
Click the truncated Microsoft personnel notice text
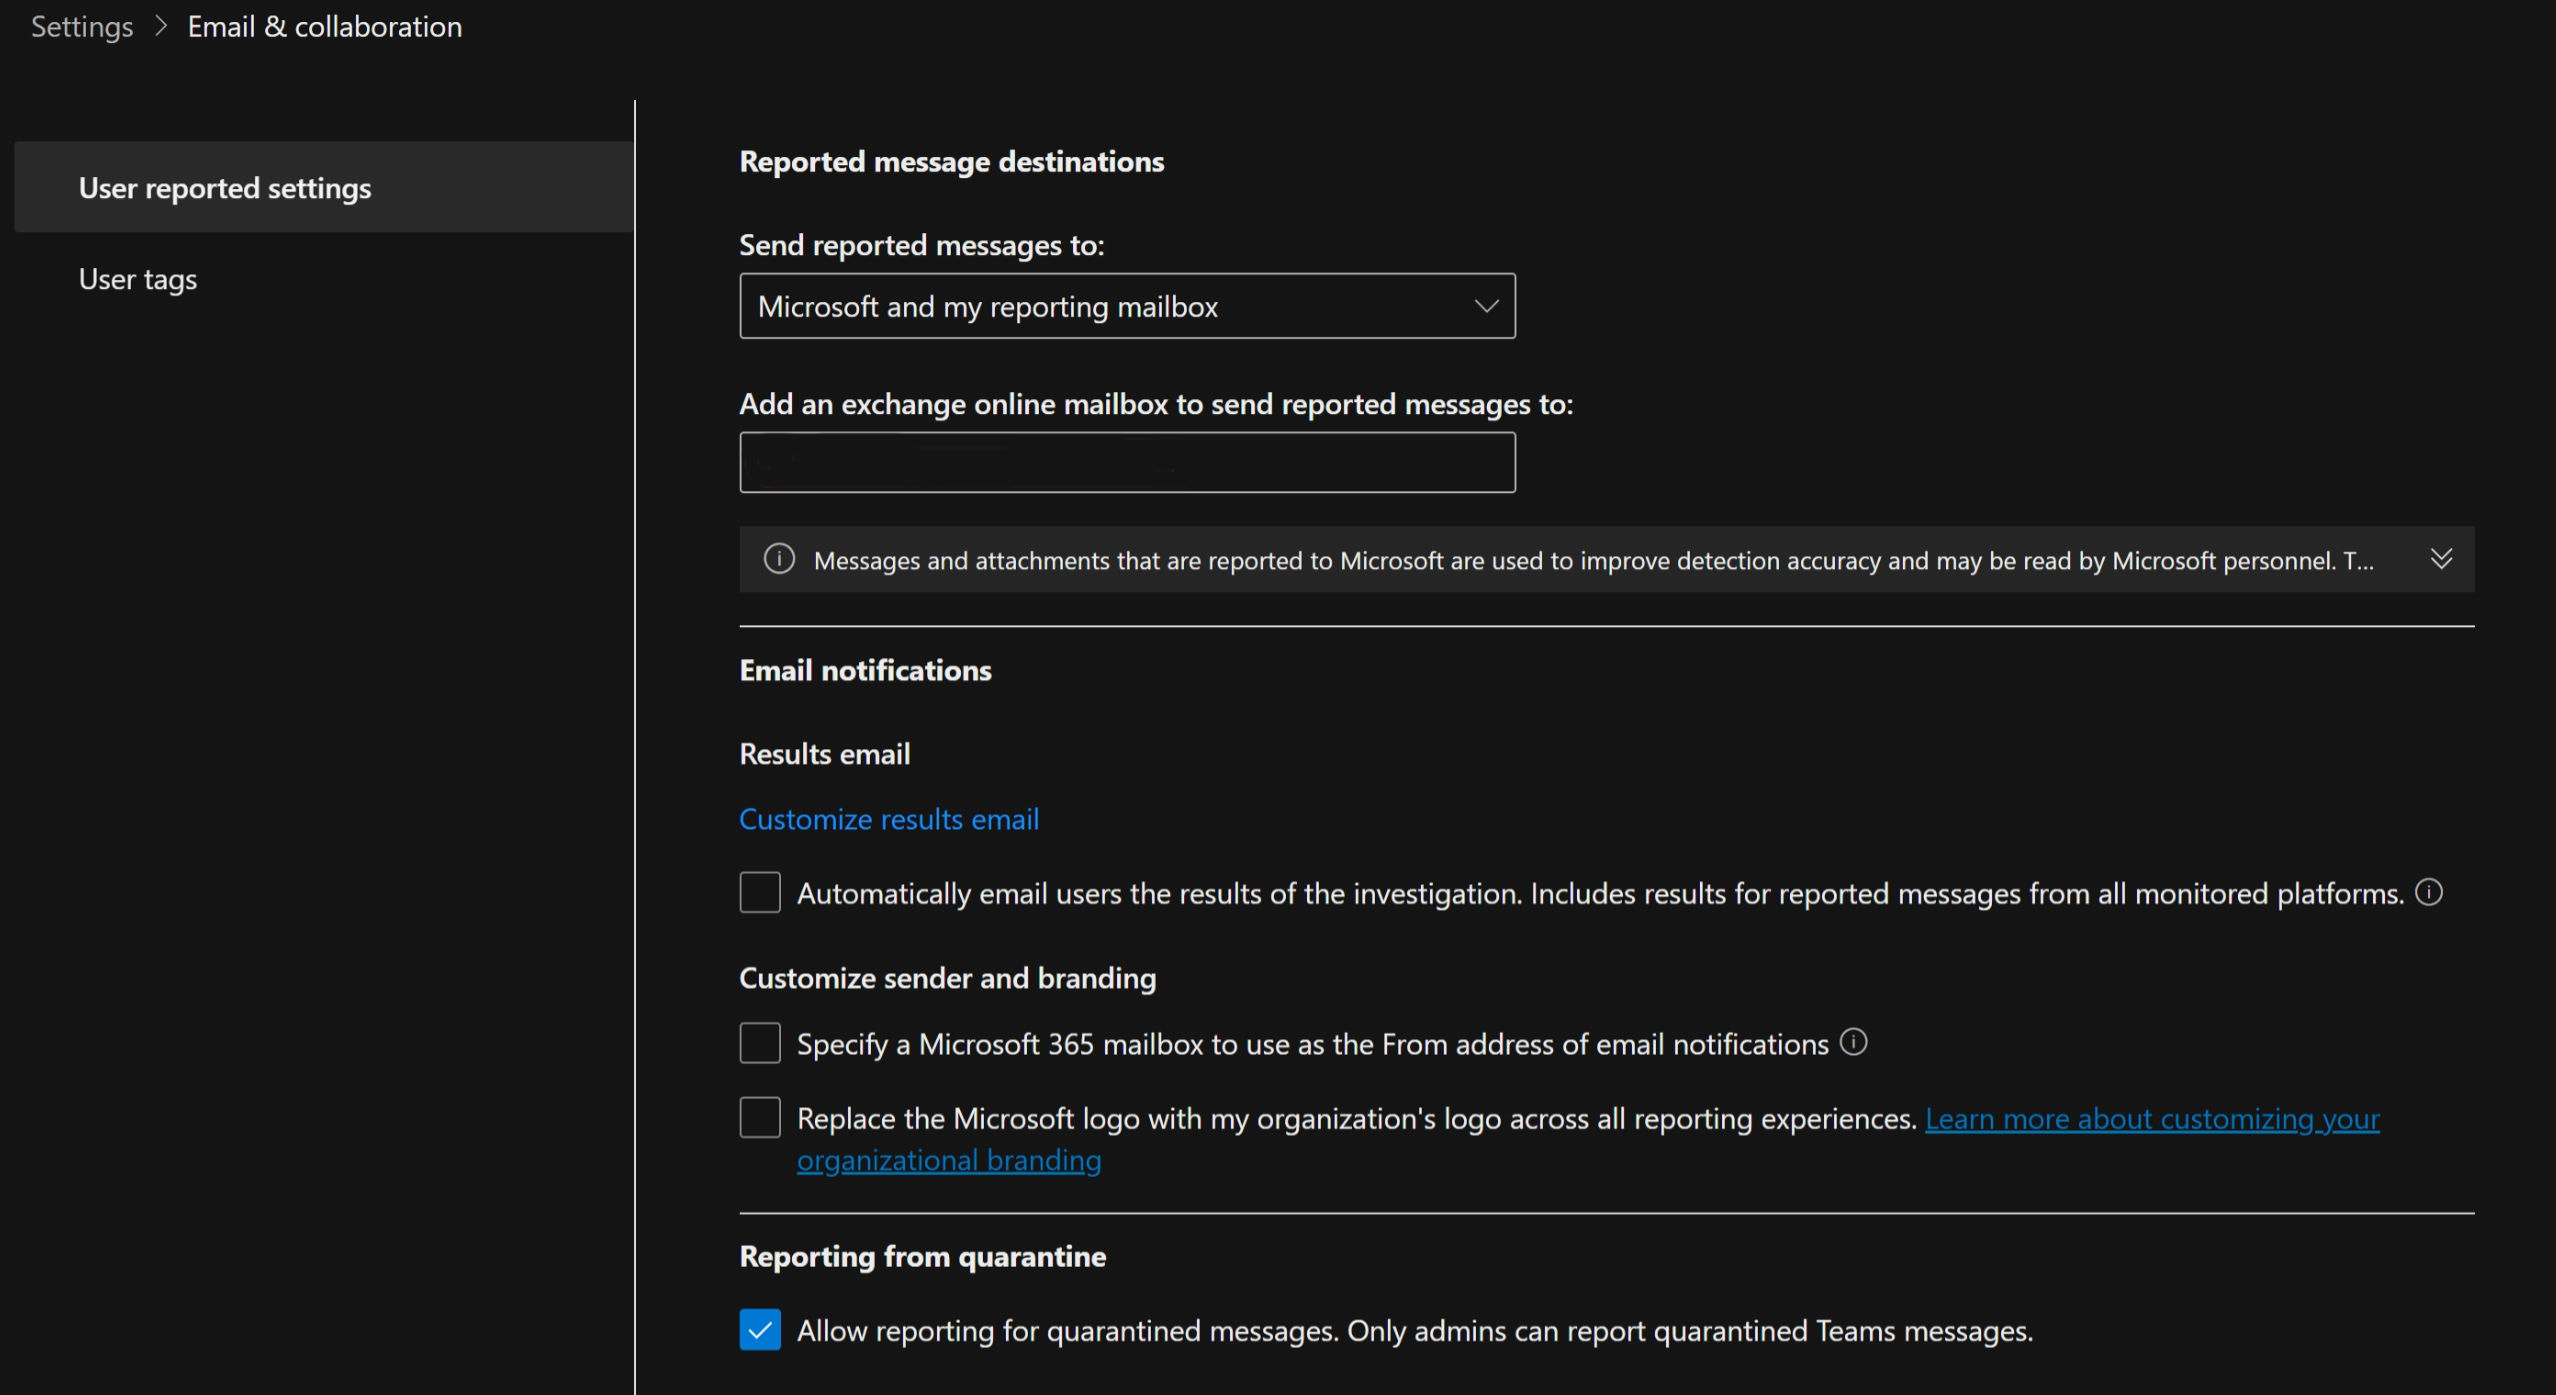click(1592, 561)
